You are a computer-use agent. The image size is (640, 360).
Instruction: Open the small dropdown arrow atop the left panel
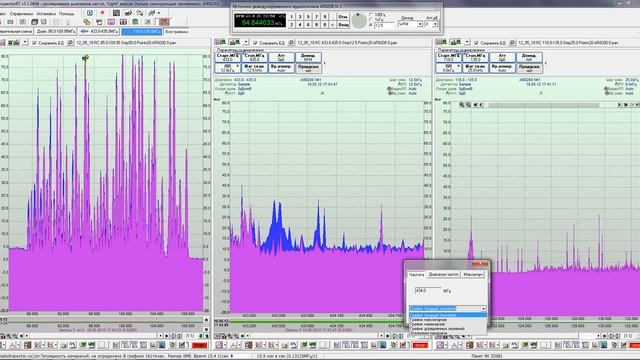25,42
